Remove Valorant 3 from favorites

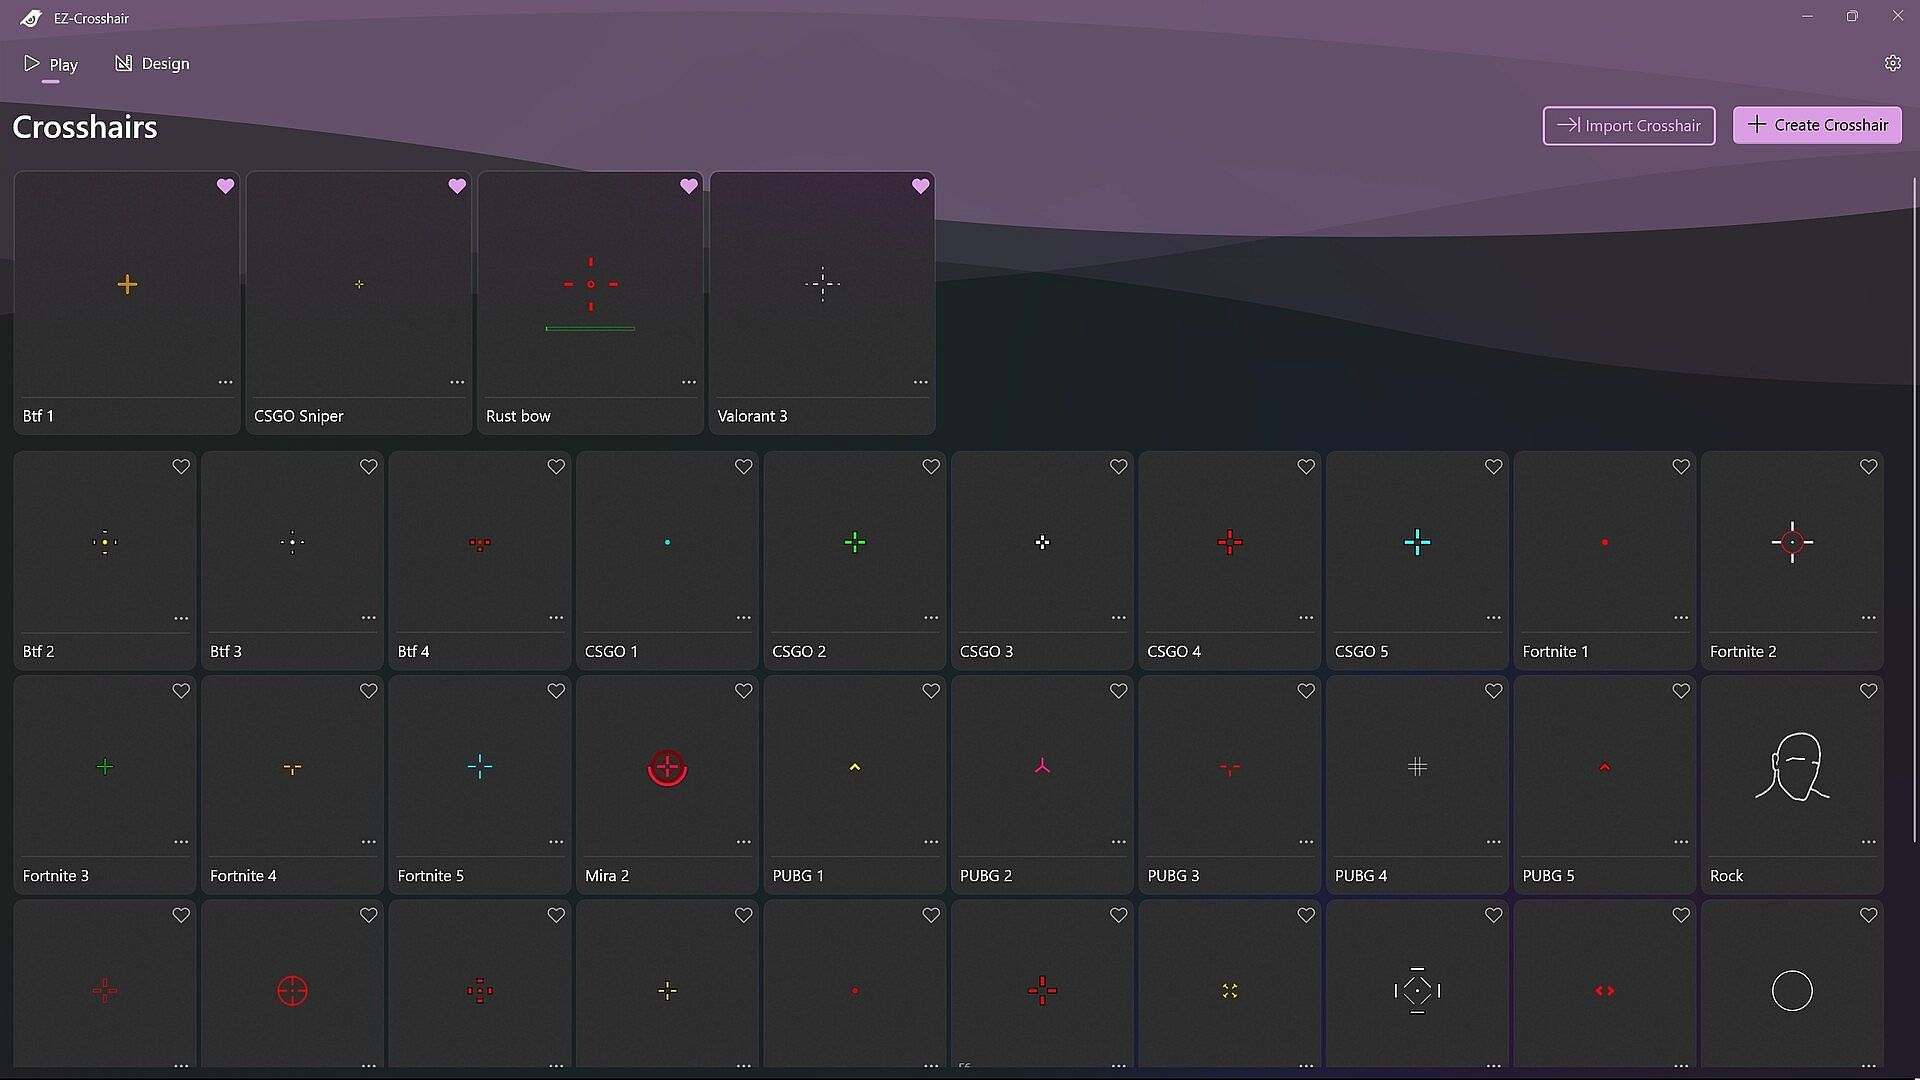tap(920, 186)
